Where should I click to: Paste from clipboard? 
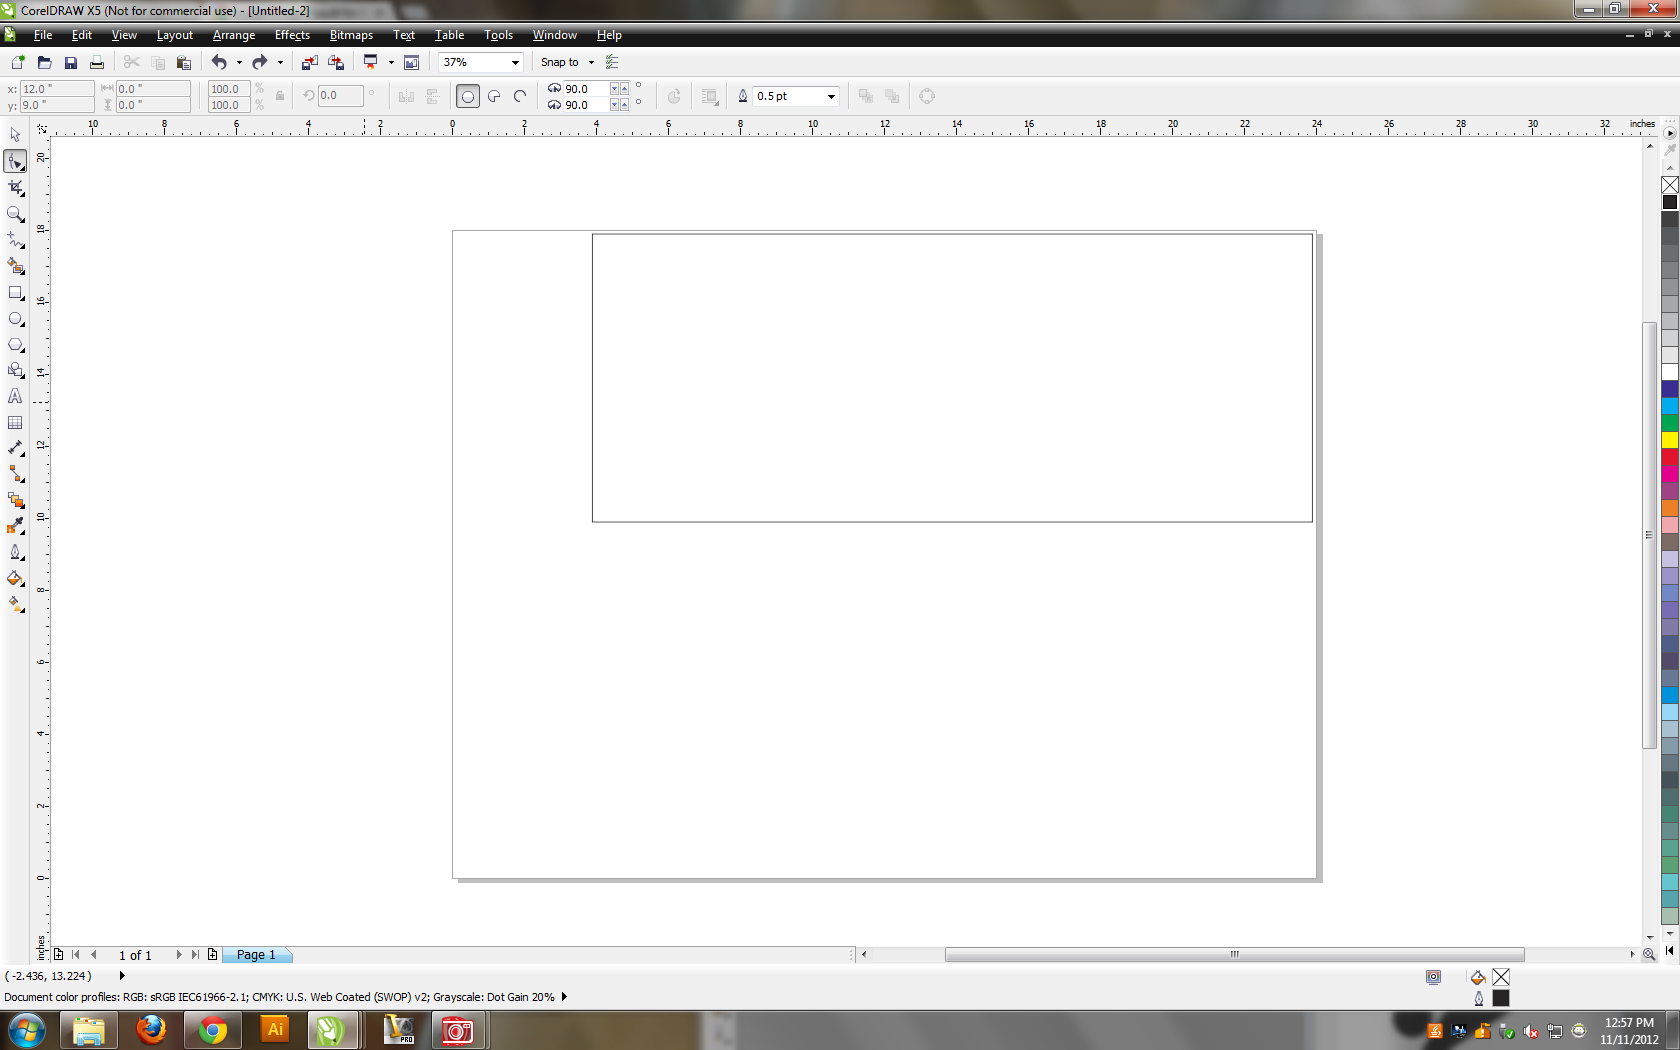coord(184,62)
